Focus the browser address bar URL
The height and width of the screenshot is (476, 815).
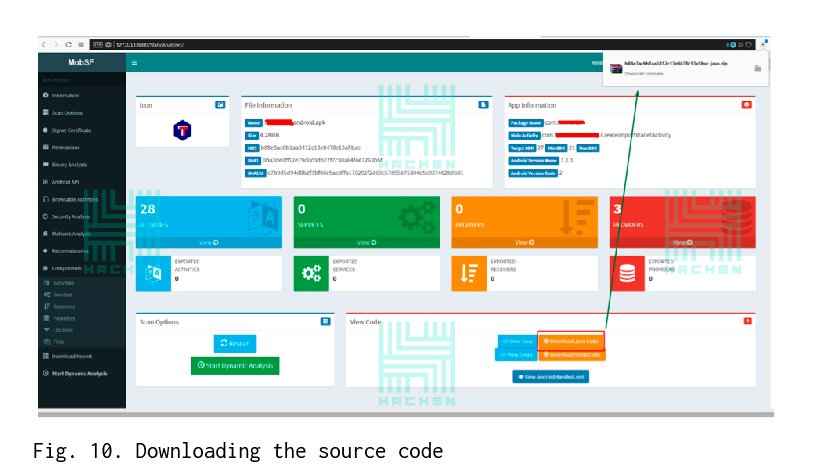point(150,45)
